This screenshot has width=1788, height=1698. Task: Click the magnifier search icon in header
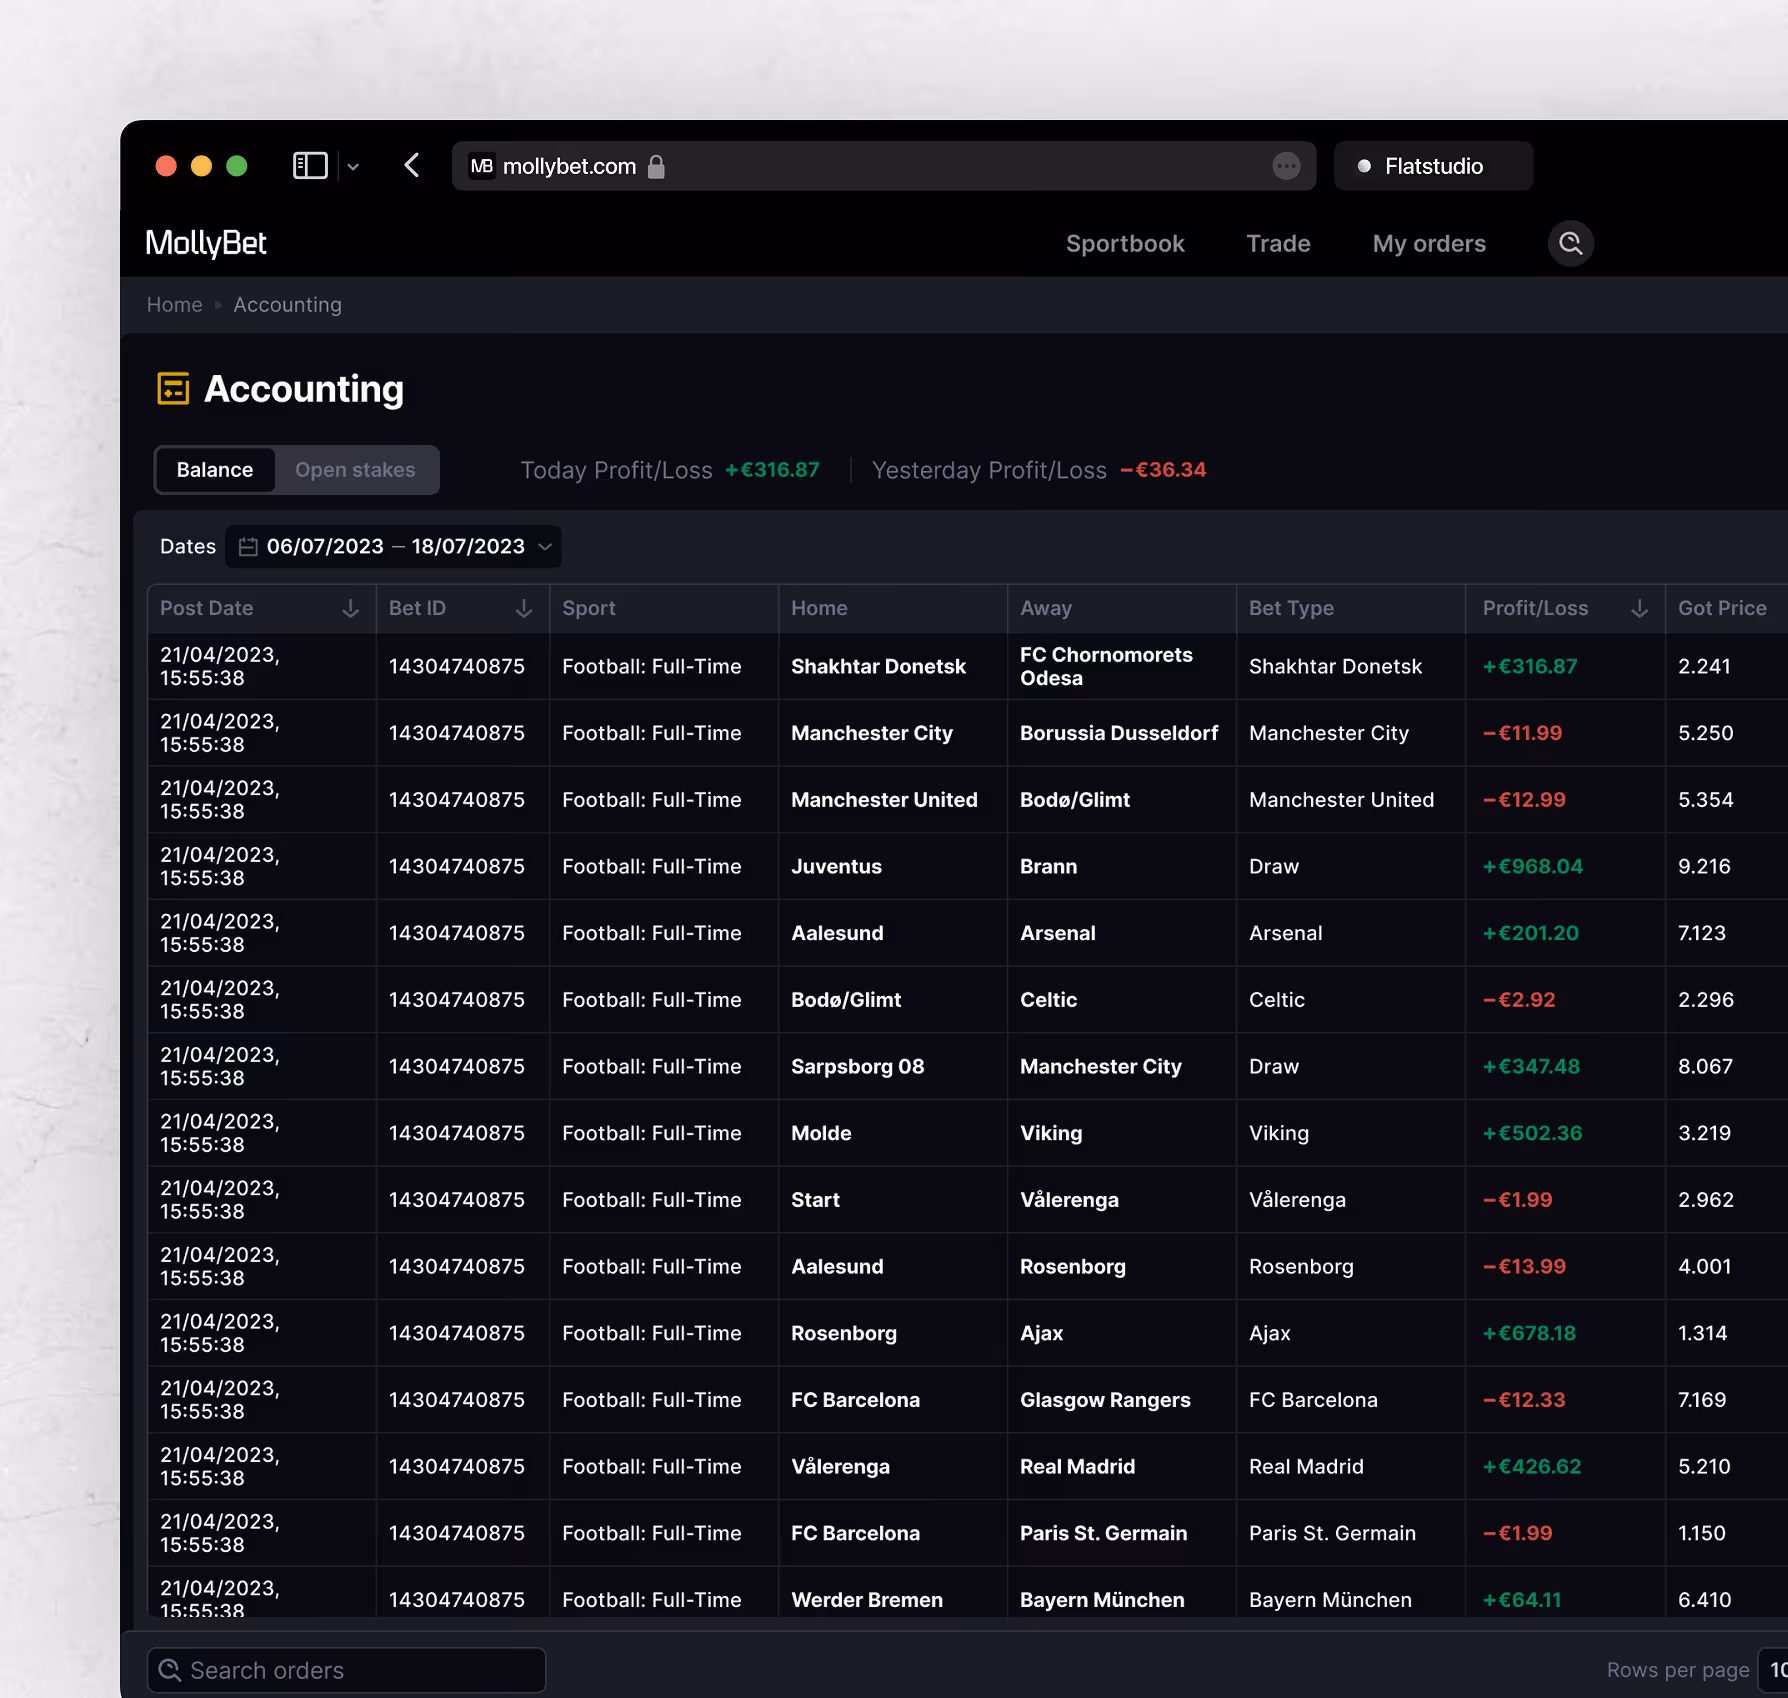point(1571,244)
